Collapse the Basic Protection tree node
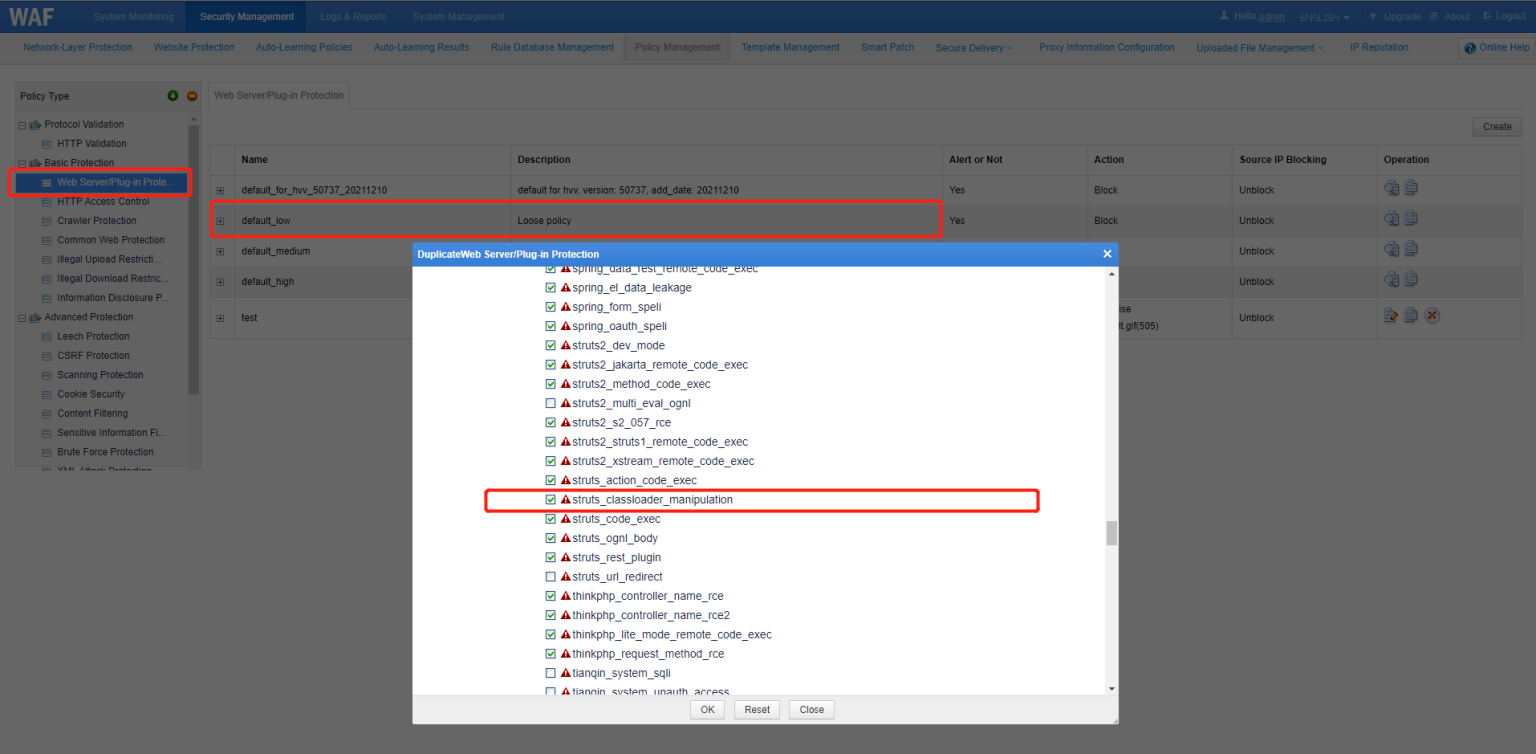1536x754 pixels. (19, 162)
